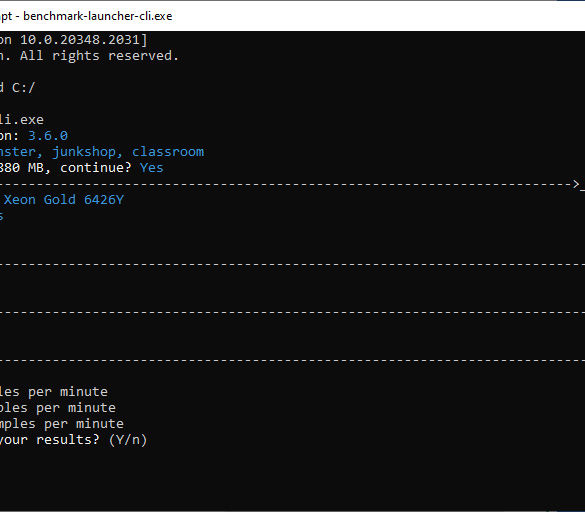
Task: Click the 380 MB continue prompt
Action: pyautogui.click(x=66, y=168)
